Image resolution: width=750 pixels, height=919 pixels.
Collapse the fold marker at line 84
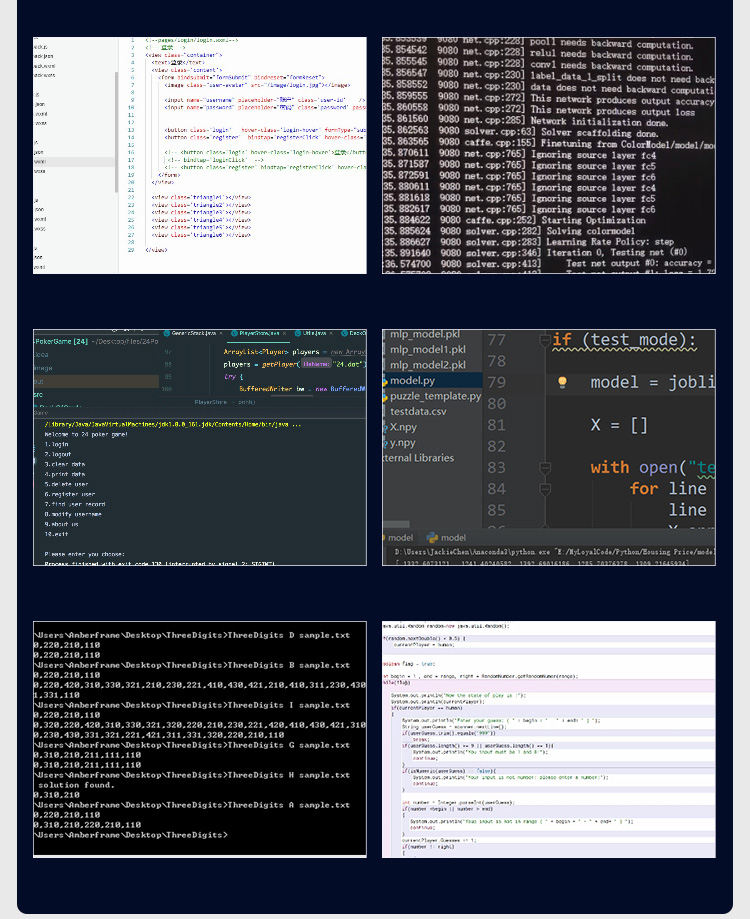(545, 488)
